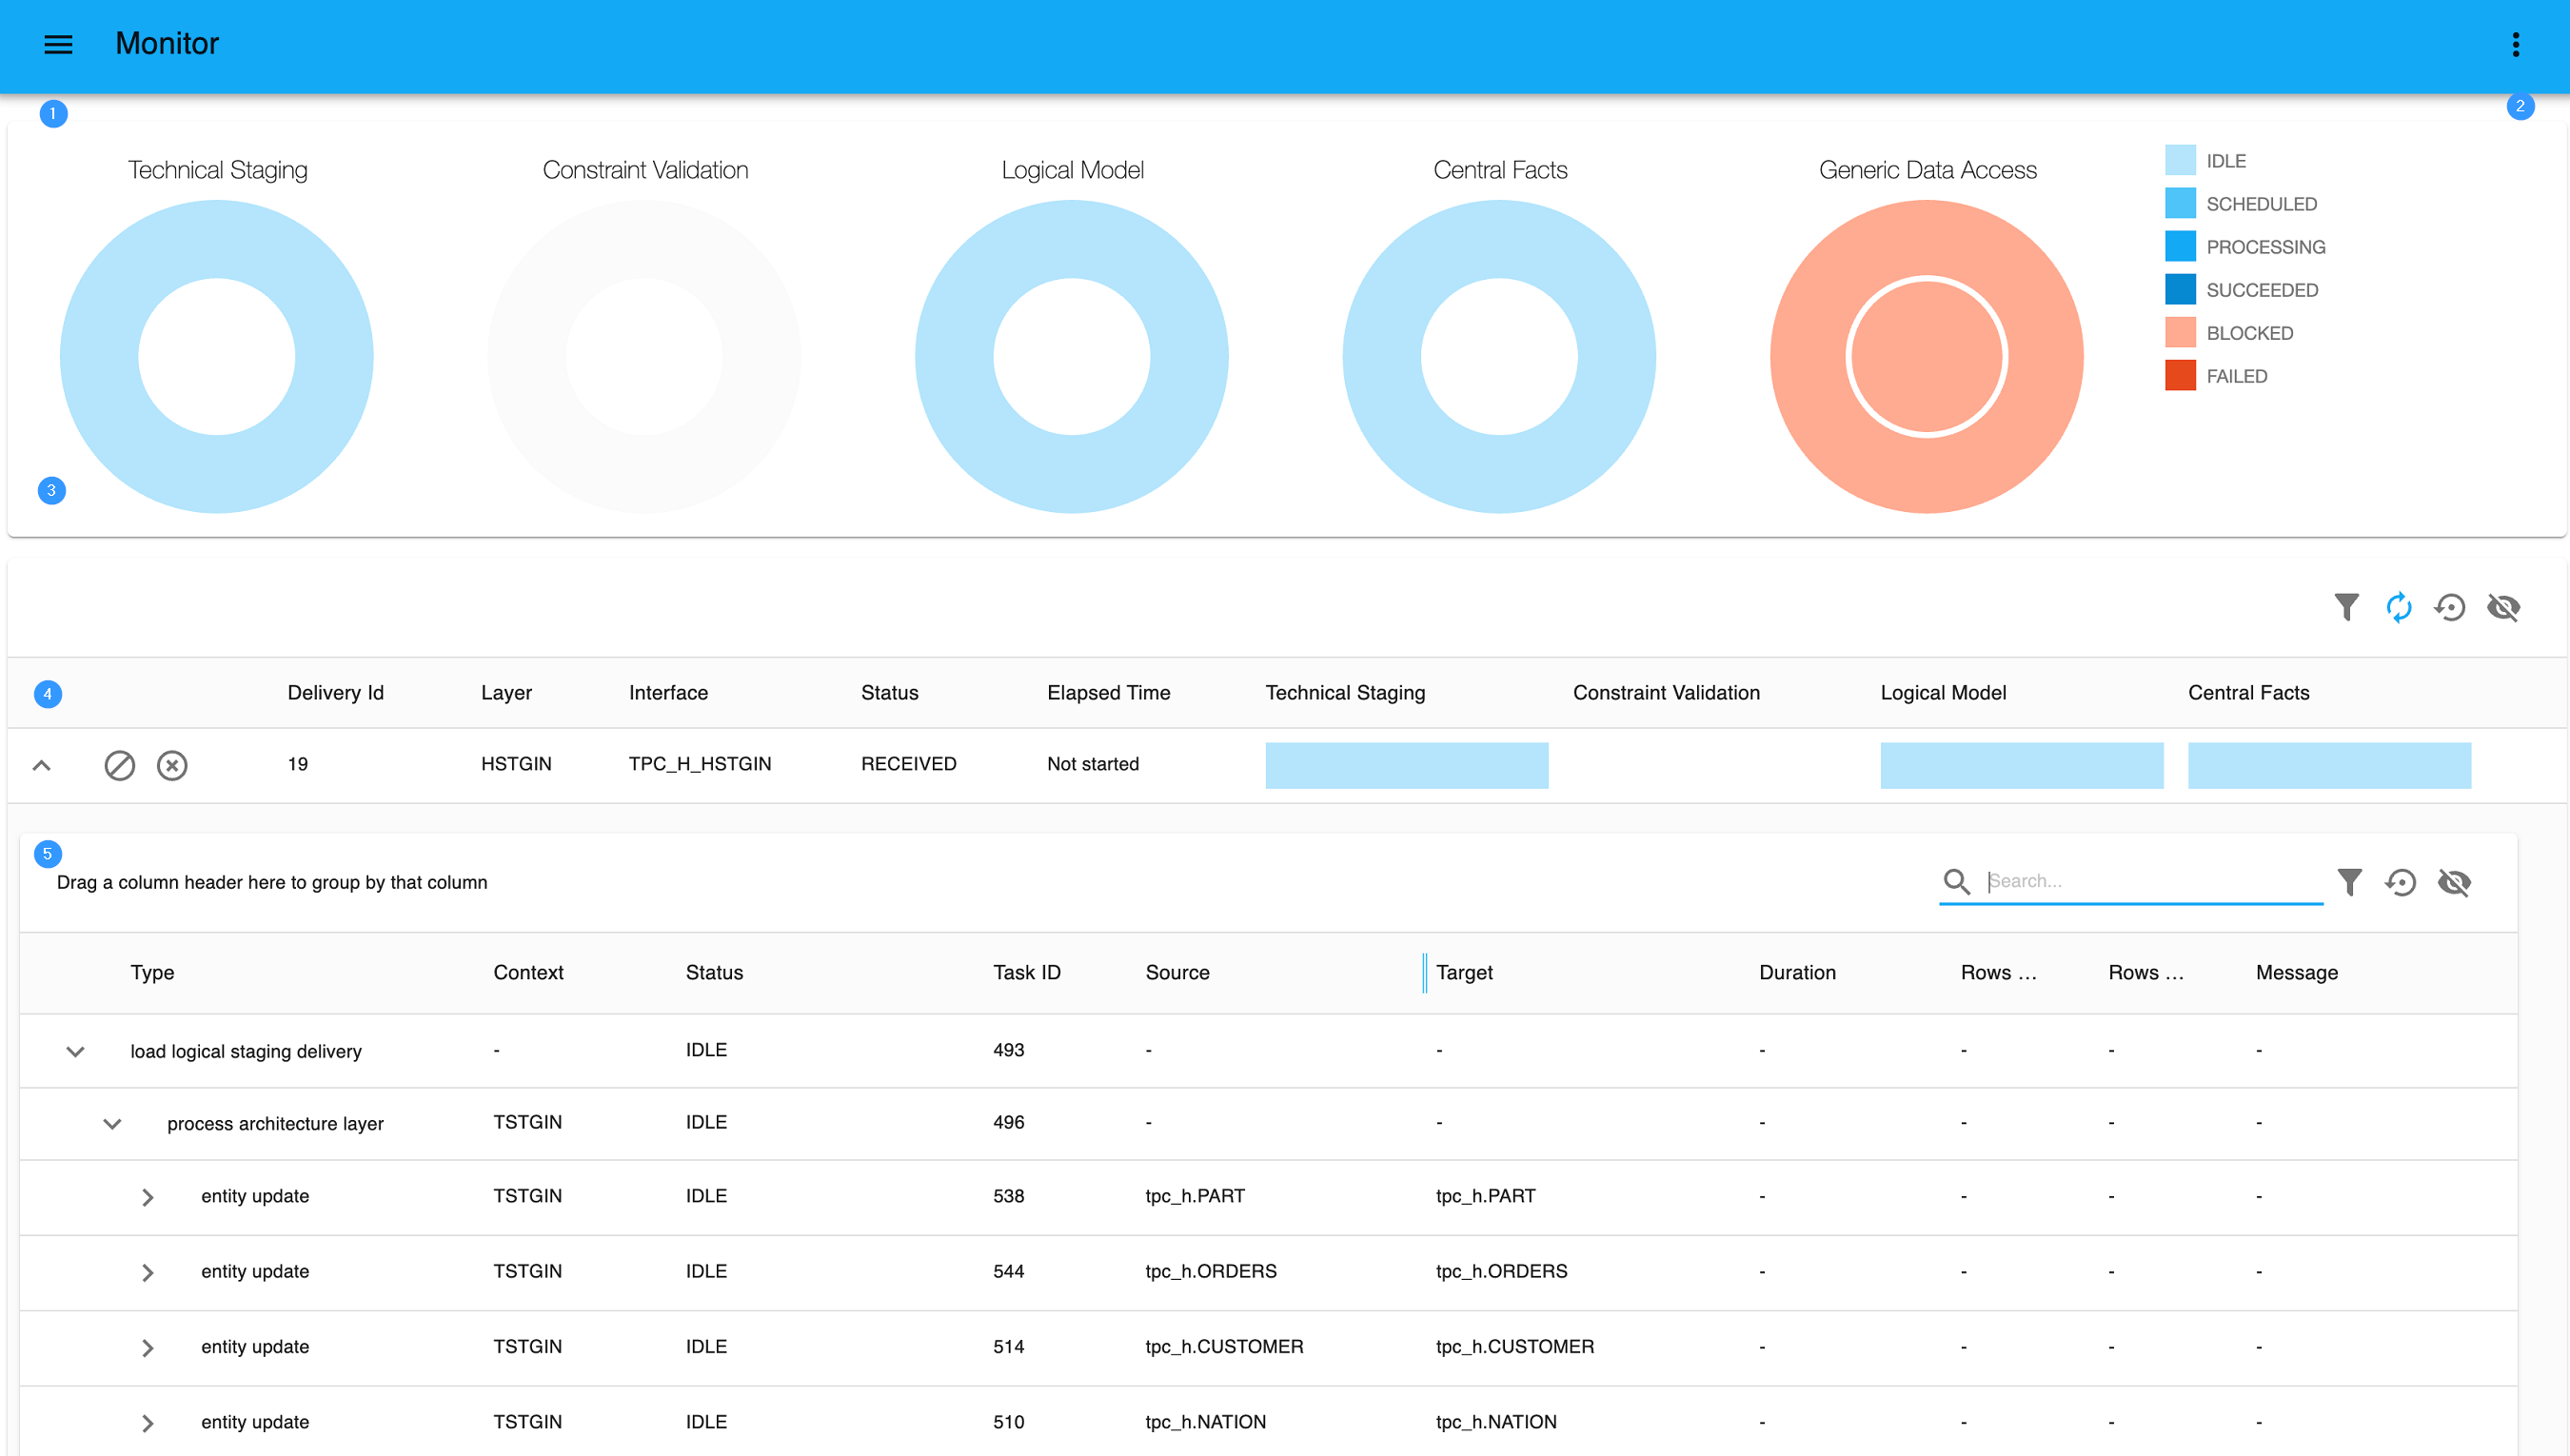Click the ban/ignore icon for delivery 19
Viewport: 2570px width, 1456px height.
pyautogui.click(x=118, y=764)
